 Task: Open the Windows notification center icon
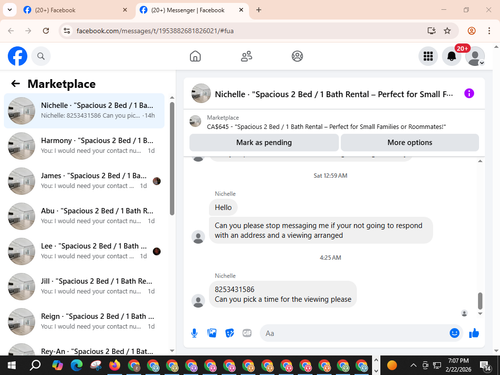coord(485,365)
